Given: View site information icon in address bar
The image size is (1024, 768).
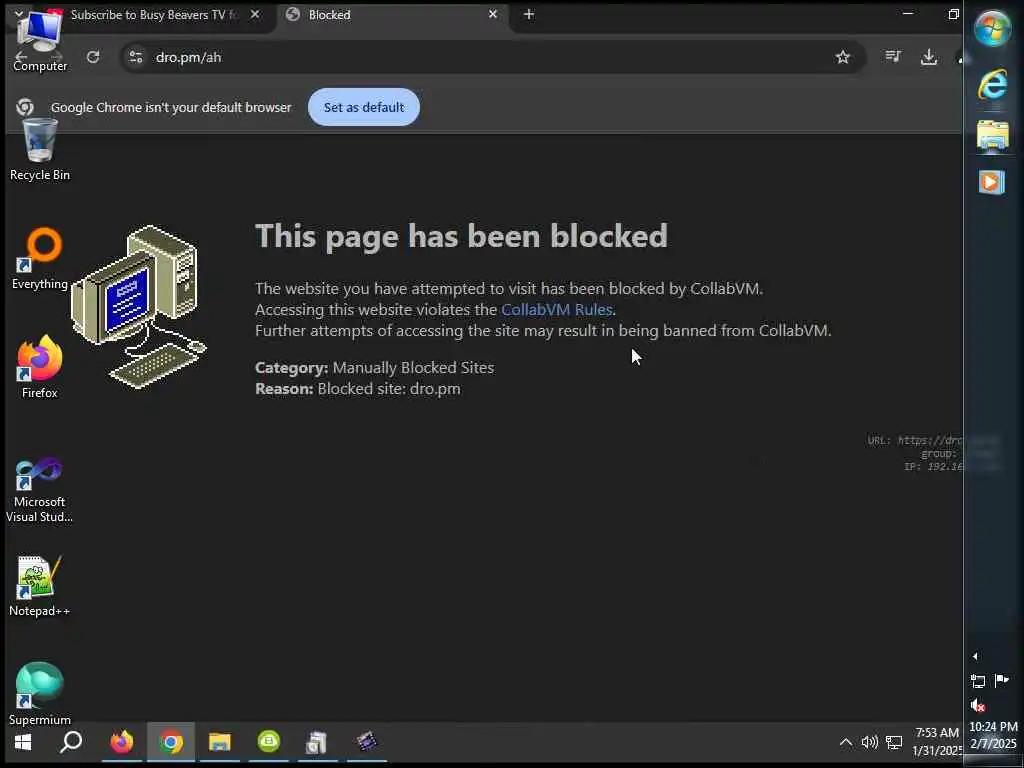Looking at the screenshot, I should pyautogui.click(x=136, y=57).
